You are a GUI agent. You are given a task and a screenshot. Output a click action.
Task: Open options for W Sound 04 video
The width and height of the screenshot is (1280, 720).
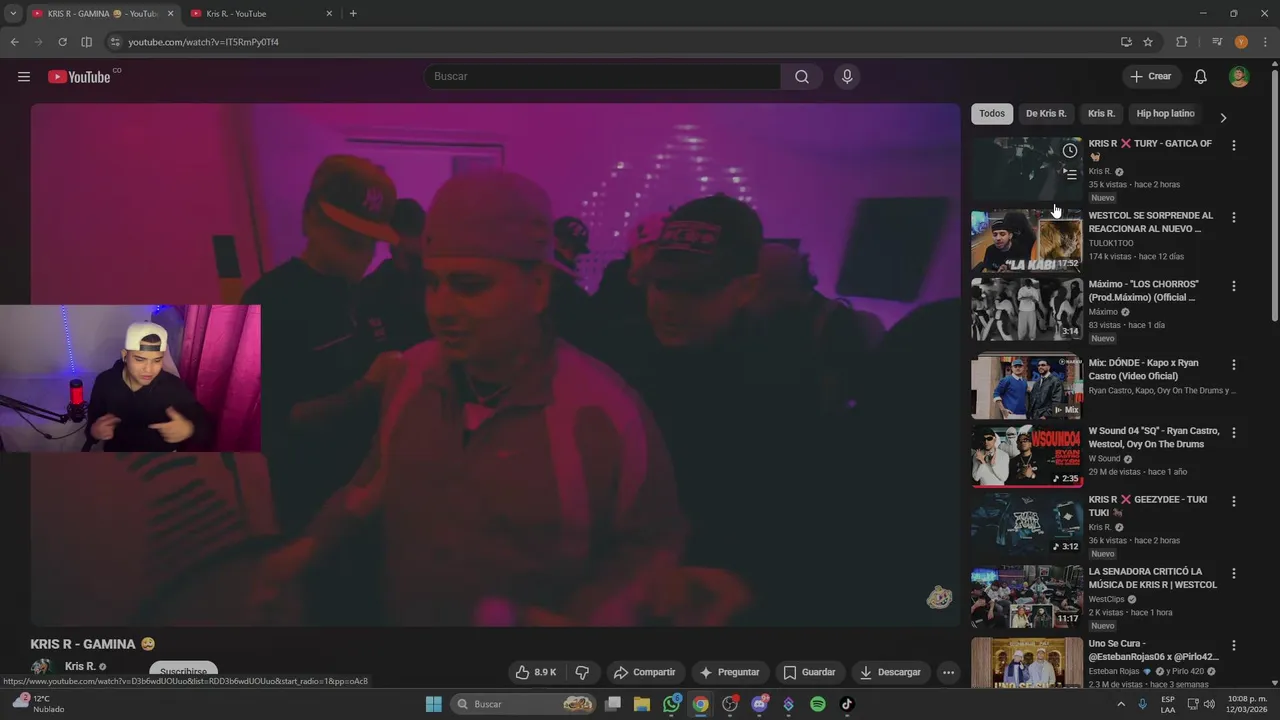point(1233,433)
